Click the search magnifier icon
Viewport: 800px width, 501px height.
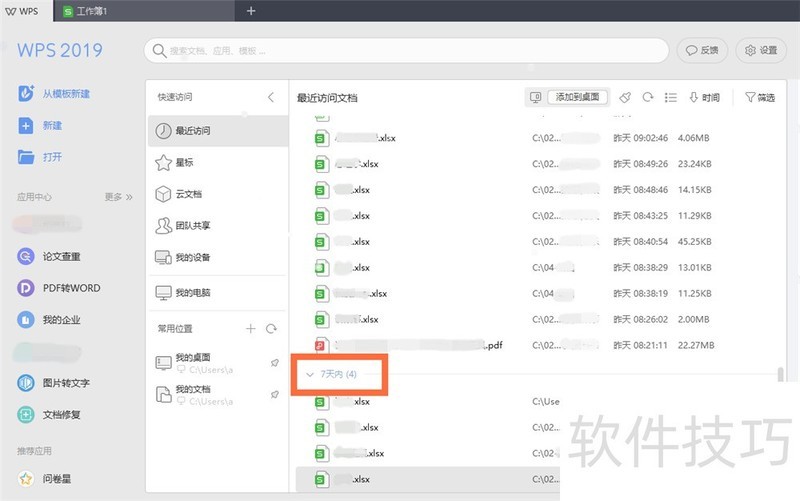(x=159, y=51)
